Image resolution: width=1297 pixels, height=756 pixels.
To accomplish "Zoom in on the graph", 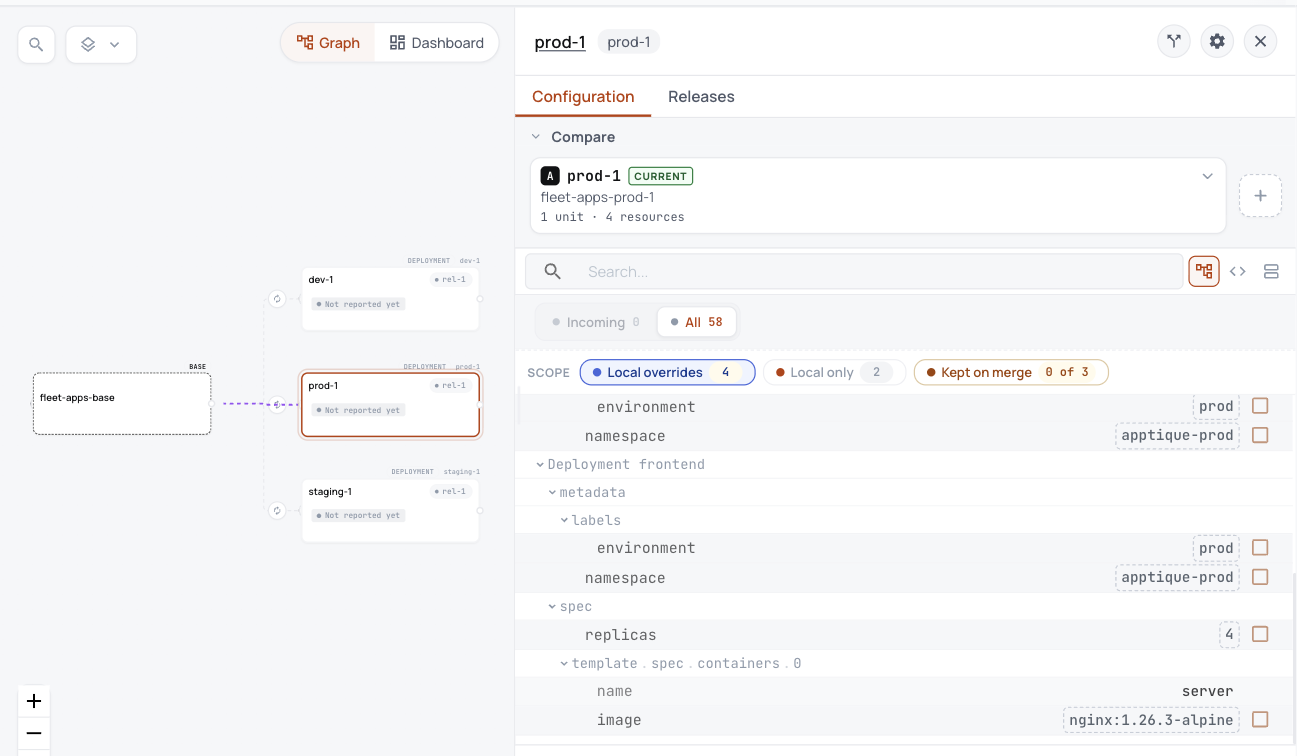I will coord(34,702).
